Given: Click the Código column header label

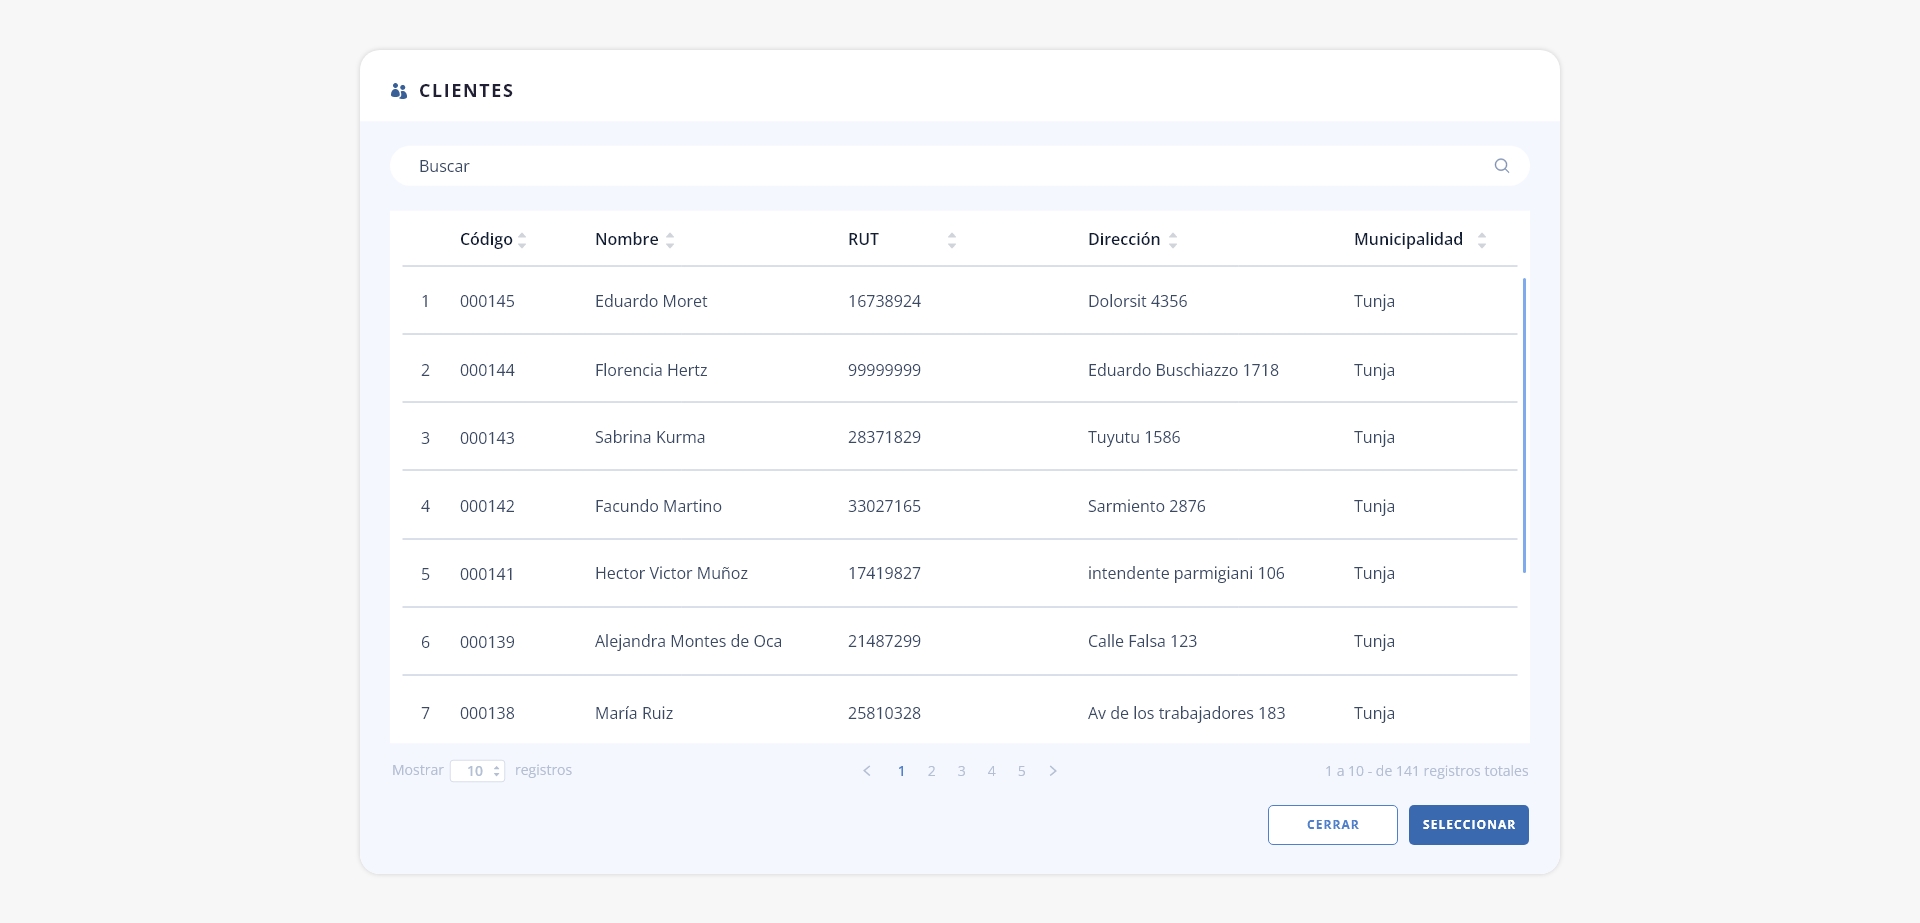Looking at the screenshot, I should click(x=486, y=239).
